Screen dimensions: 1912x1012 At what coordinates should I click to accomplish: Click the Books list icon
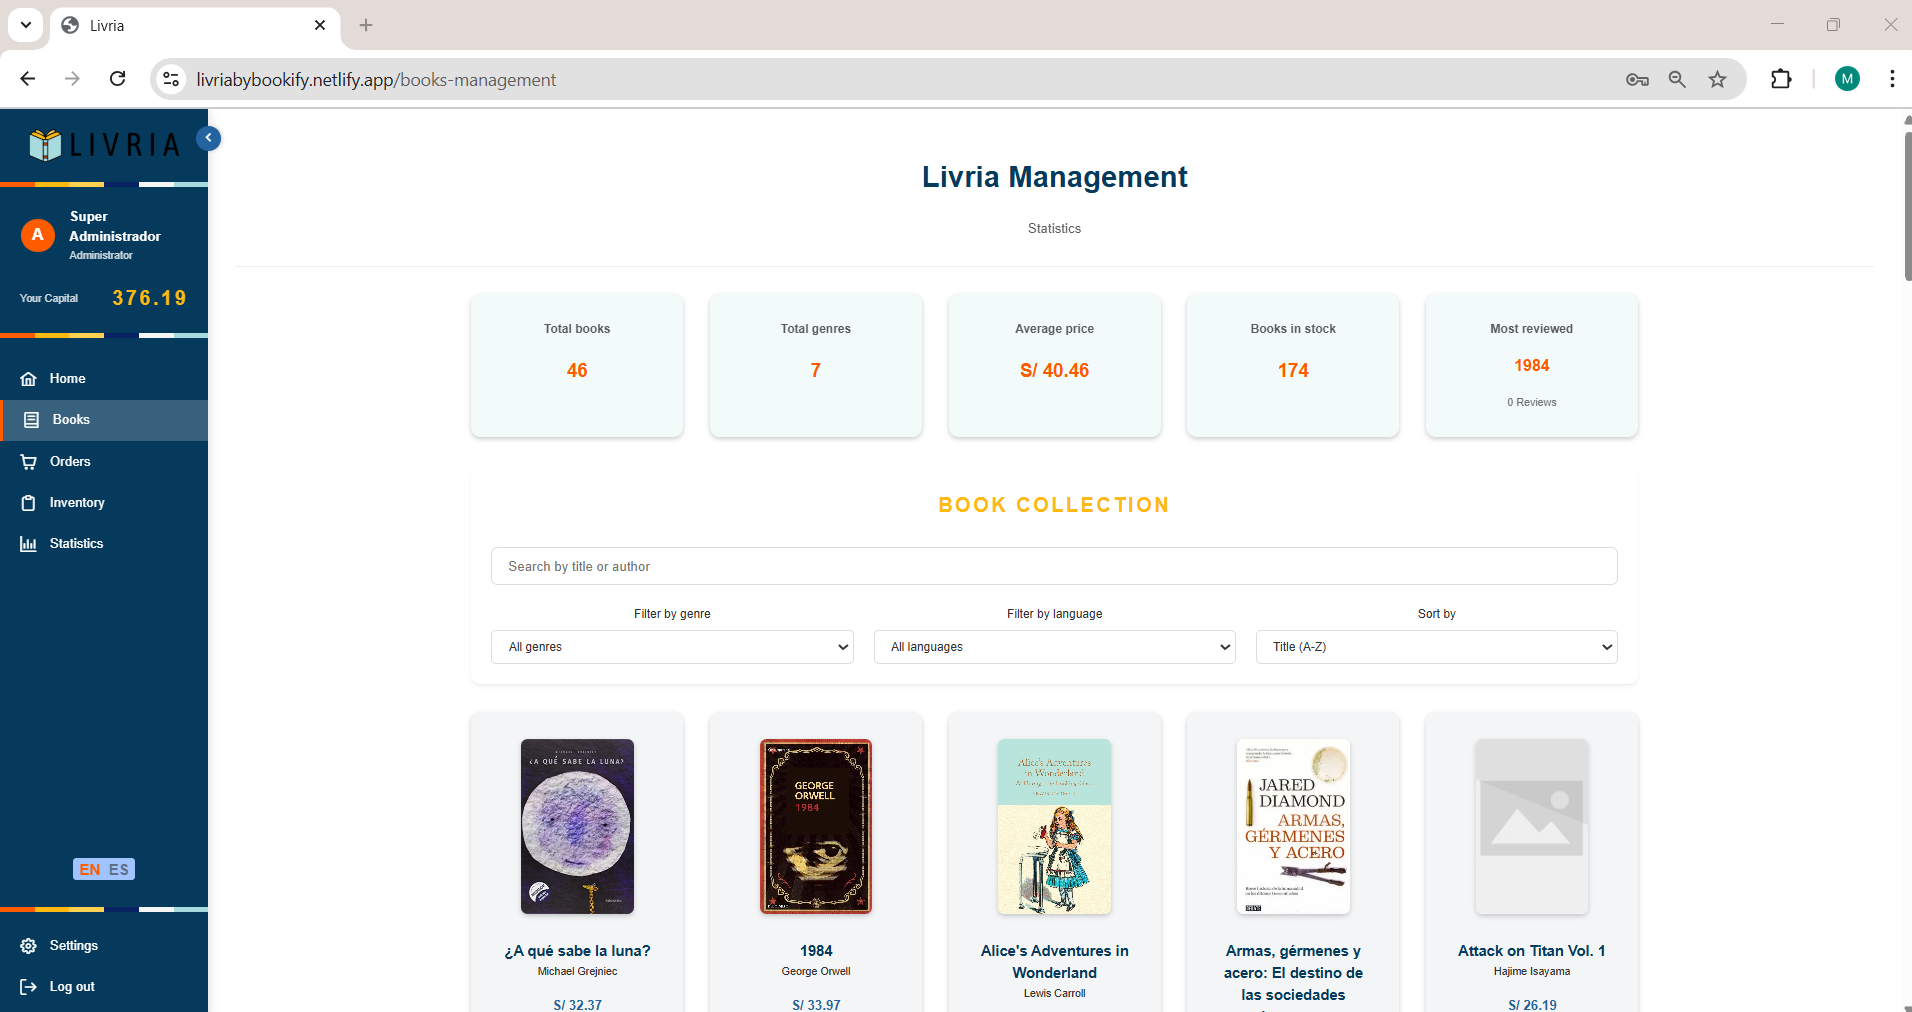pos(31,420)
